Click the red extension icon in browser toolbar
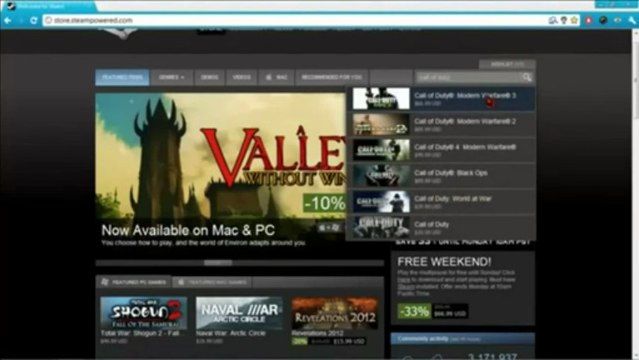This screenshot has height=360, width=639. tap(588, 20)
